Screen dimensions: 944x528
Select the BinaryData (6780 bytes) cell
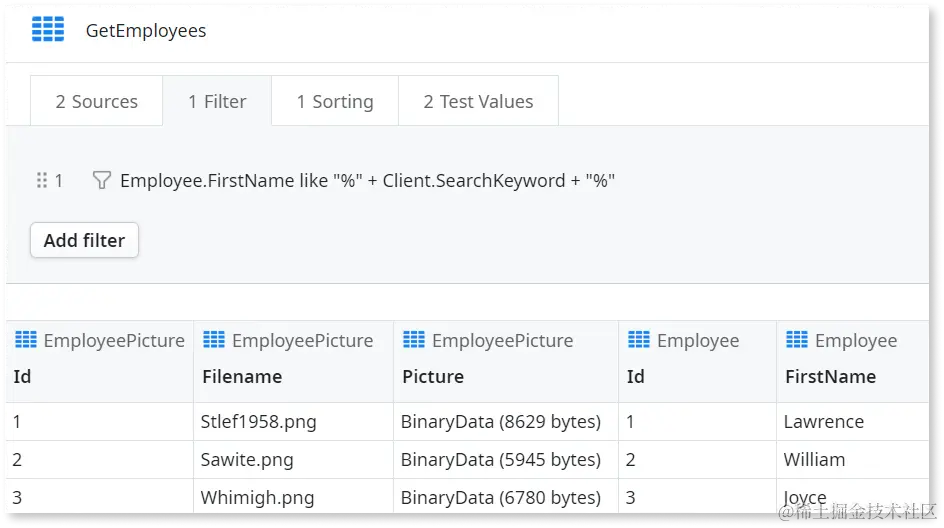[x=506, y=497]
